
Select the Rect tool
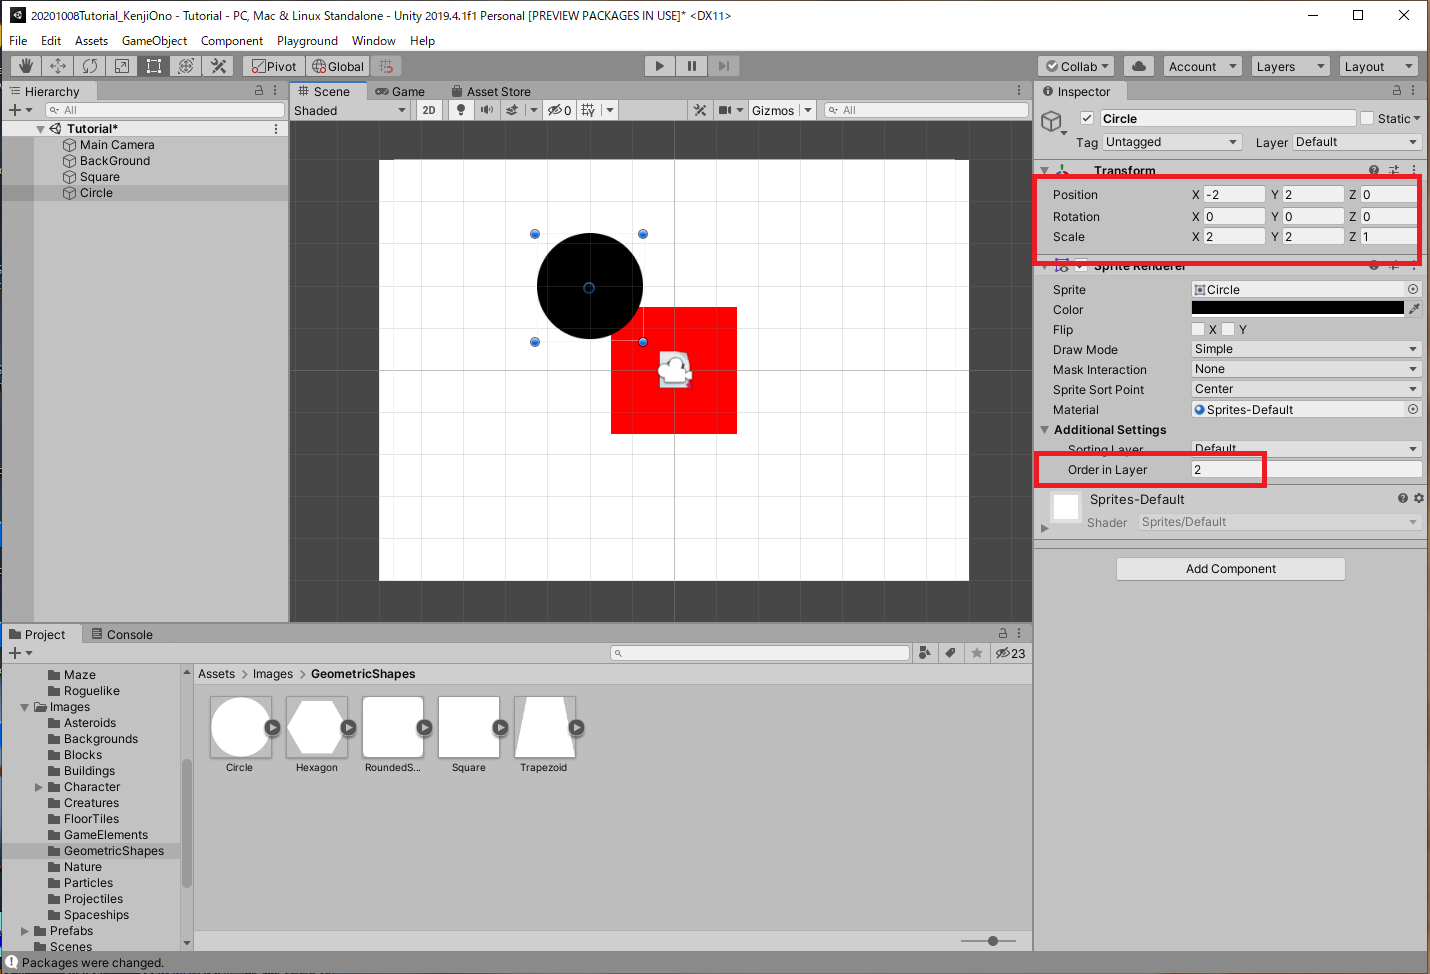click(x=154, y=66)
